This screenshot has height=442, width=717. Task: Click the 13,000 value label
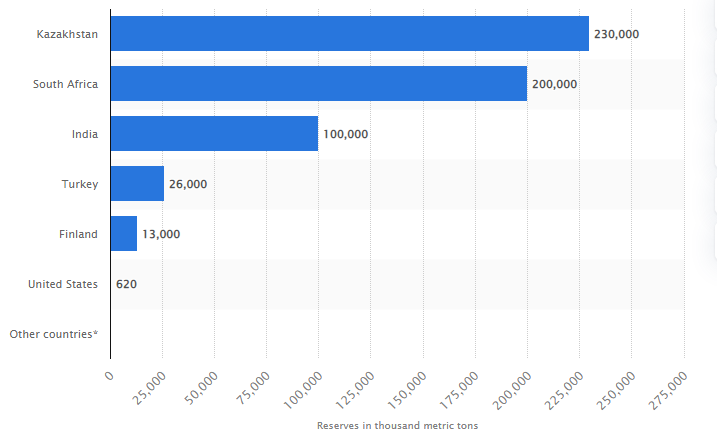coord(161,234)
